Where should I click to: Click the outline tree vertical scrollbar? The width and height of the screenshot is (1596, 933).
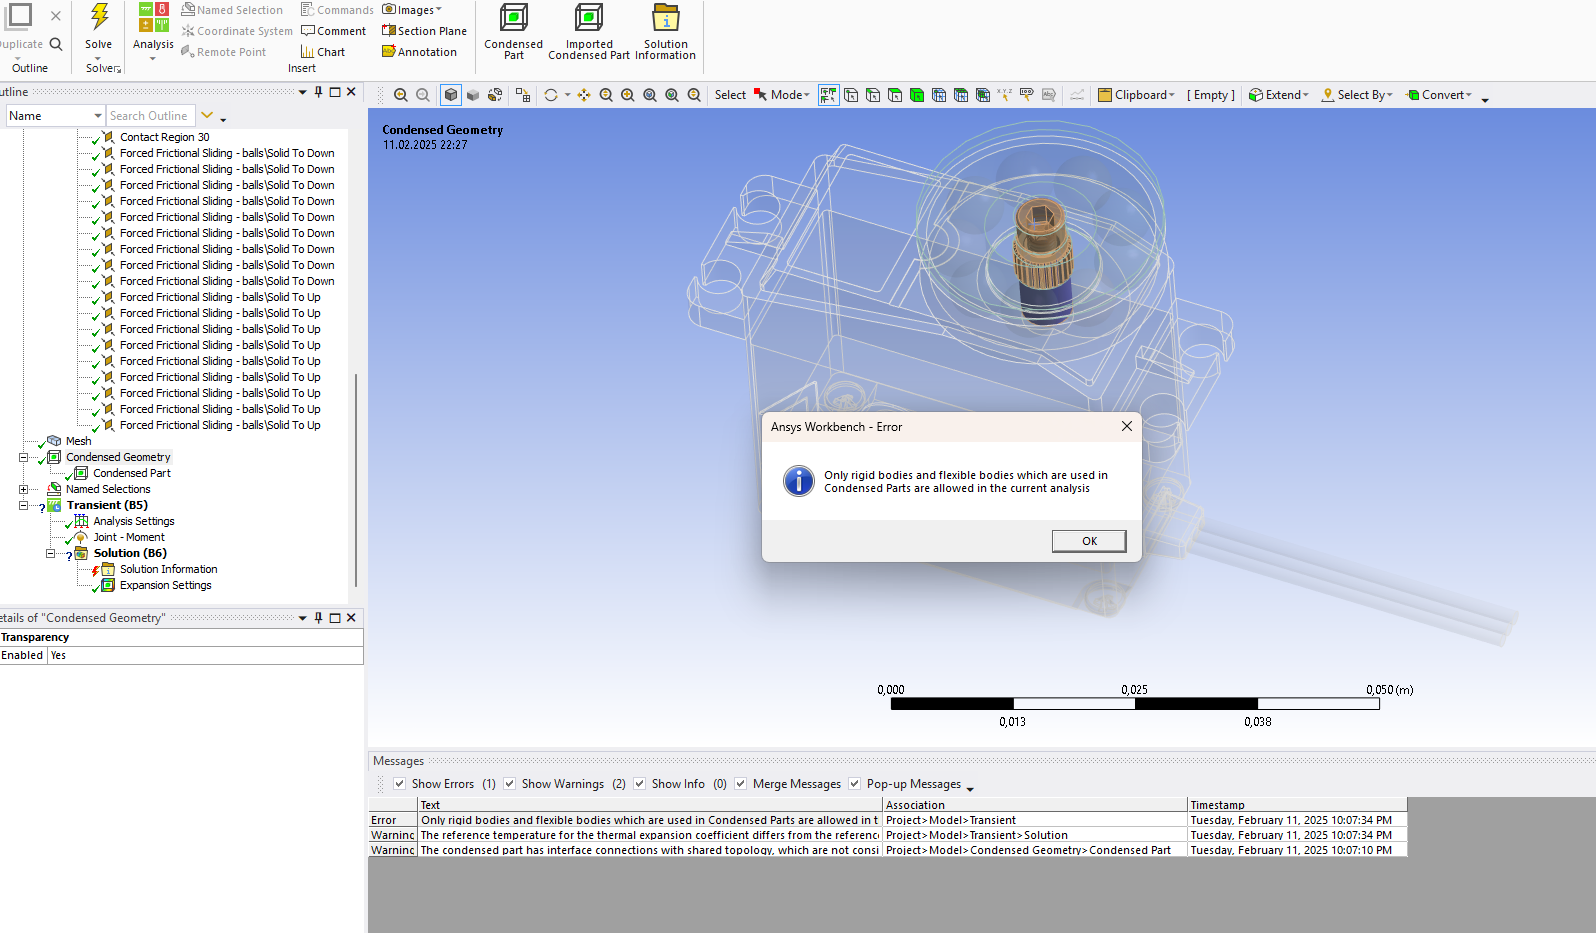(356, 480)
